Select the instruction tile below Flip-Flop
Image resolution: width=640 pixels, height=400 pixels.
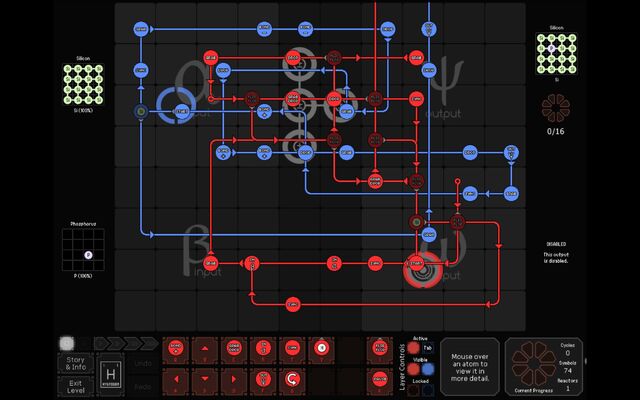pyautogui.click(x=380, y=380)
